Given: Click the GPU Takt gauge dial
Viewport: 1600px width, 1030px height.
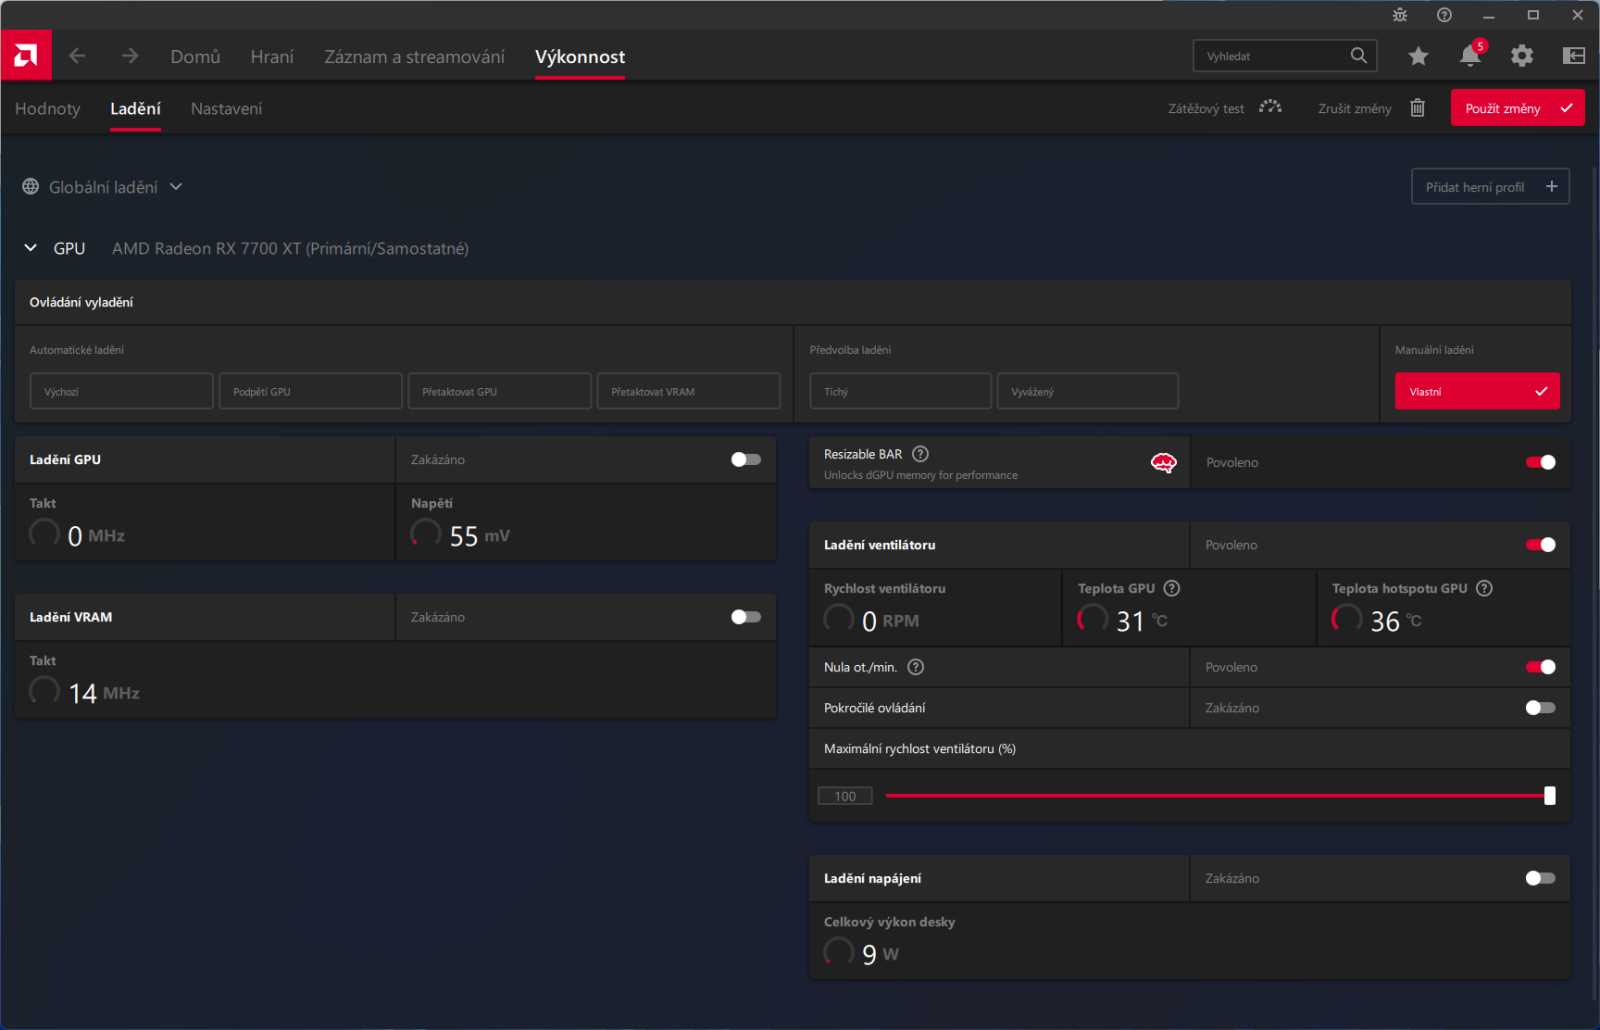Looking at the screenshot, I should tap(45, 533).
